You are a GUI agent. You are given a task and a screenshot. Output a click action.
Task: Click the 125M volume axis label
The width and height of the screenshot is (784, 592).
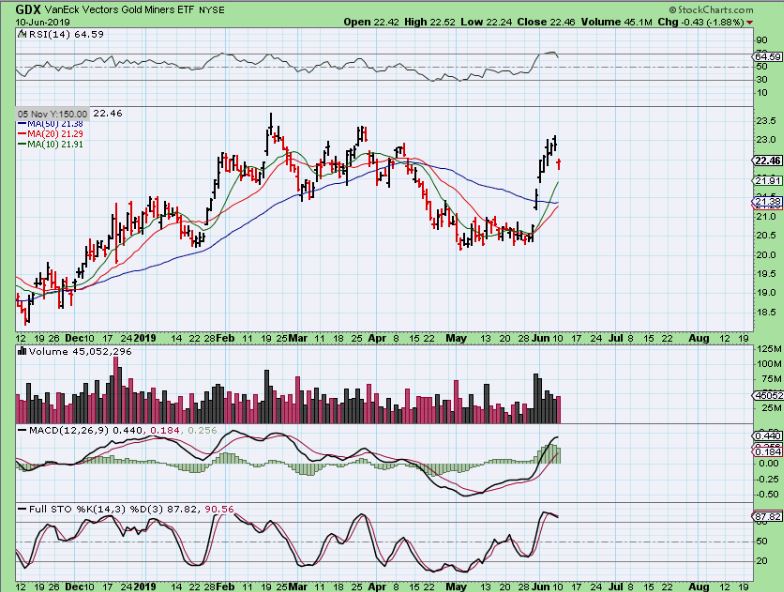pyautogui.click(x=769, y=349)
